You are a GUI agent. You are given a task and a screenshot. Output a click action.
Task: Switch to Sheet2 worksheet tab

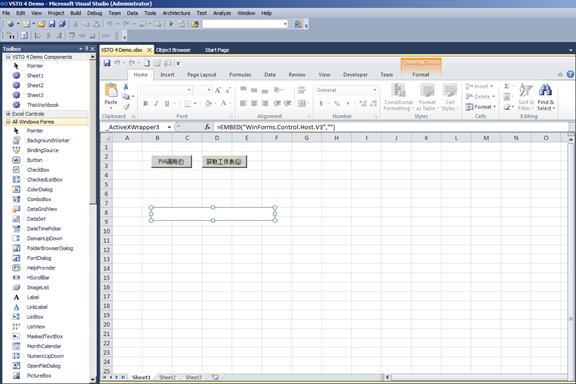point(168,377)
